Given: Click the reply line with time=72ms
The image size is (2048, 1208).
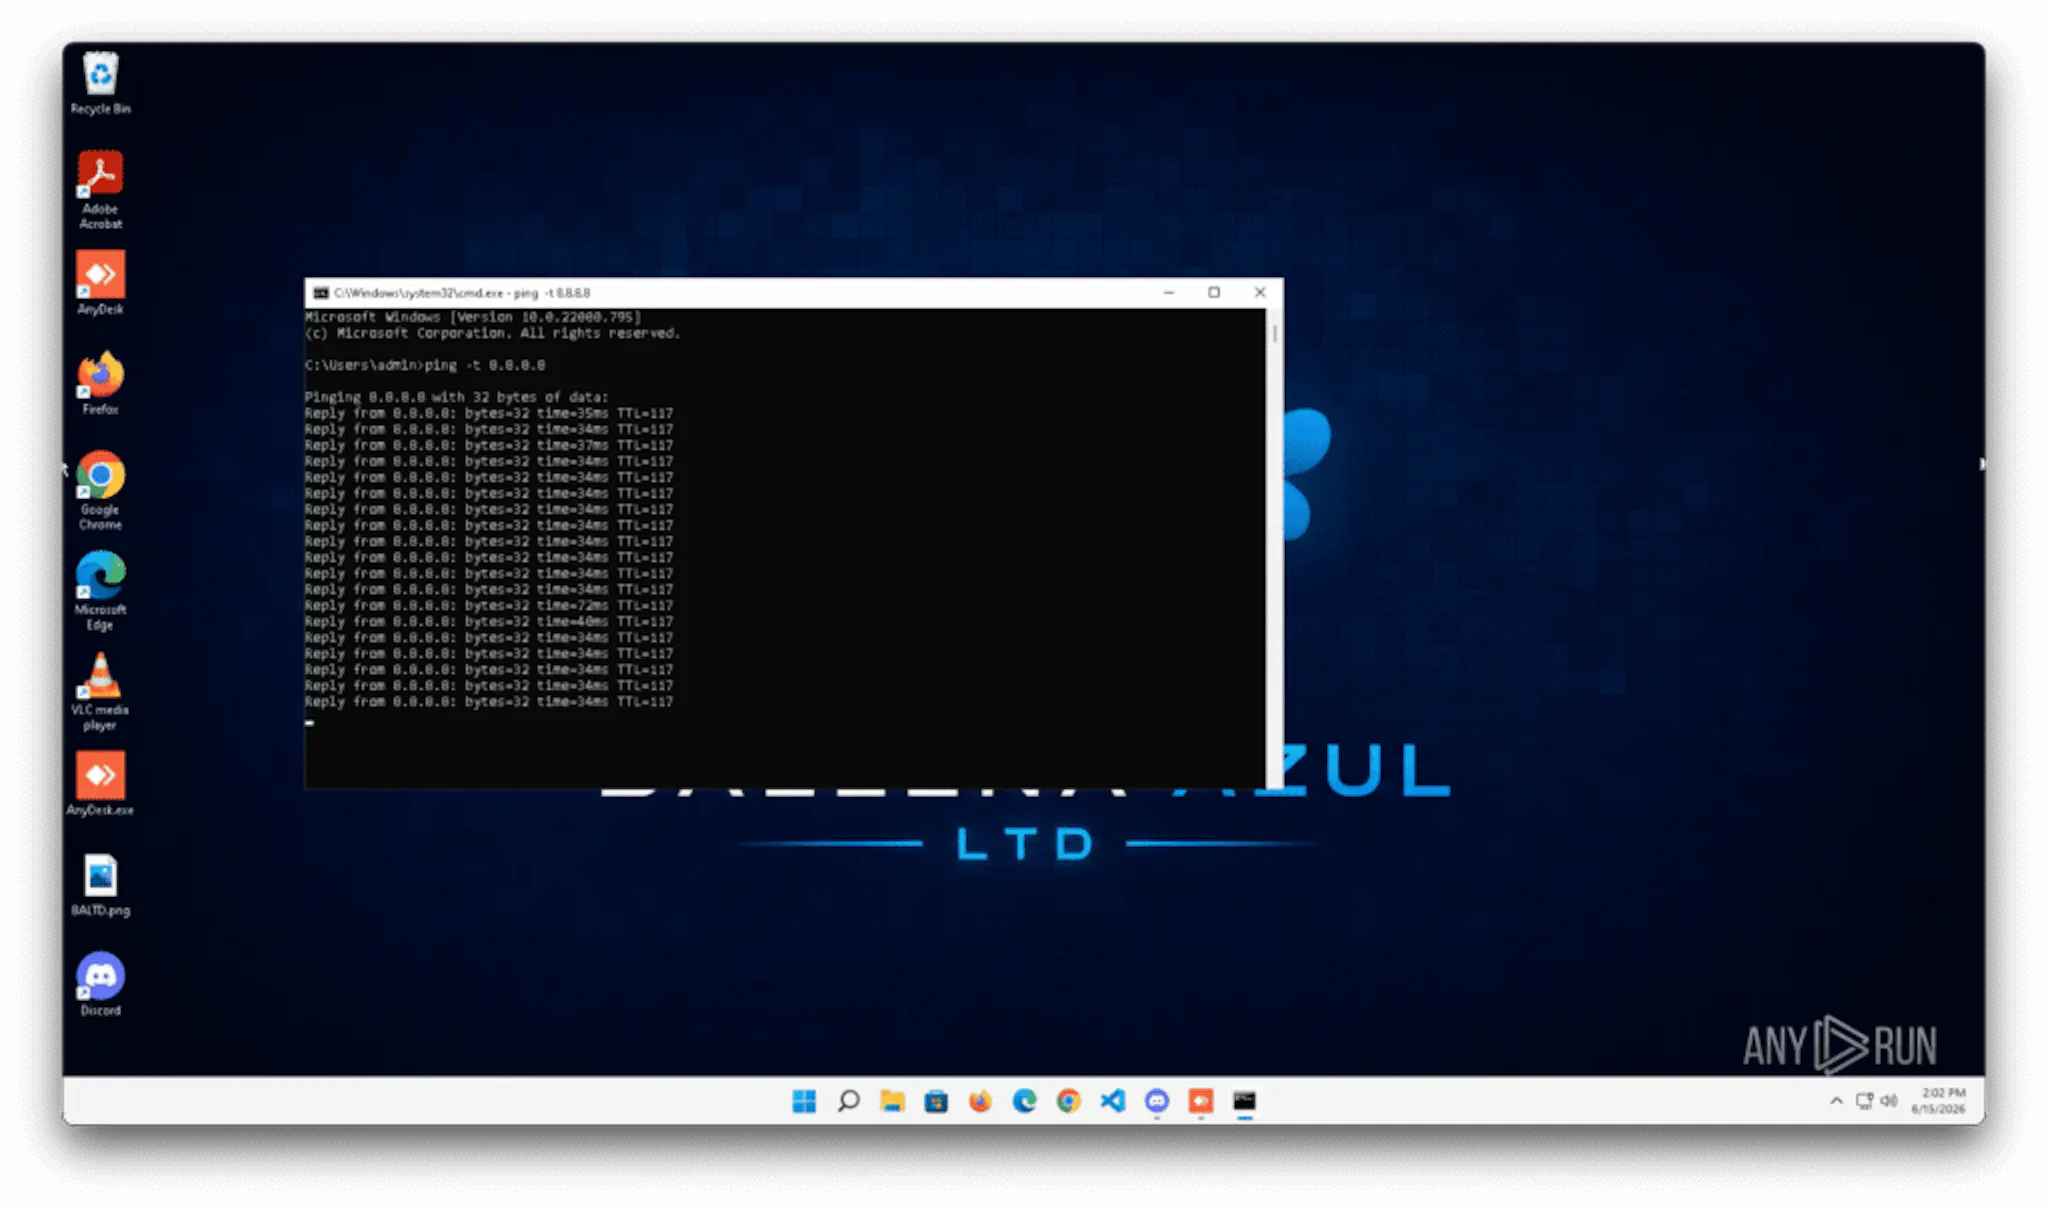Looking at the screenshot, I should 489,606.
